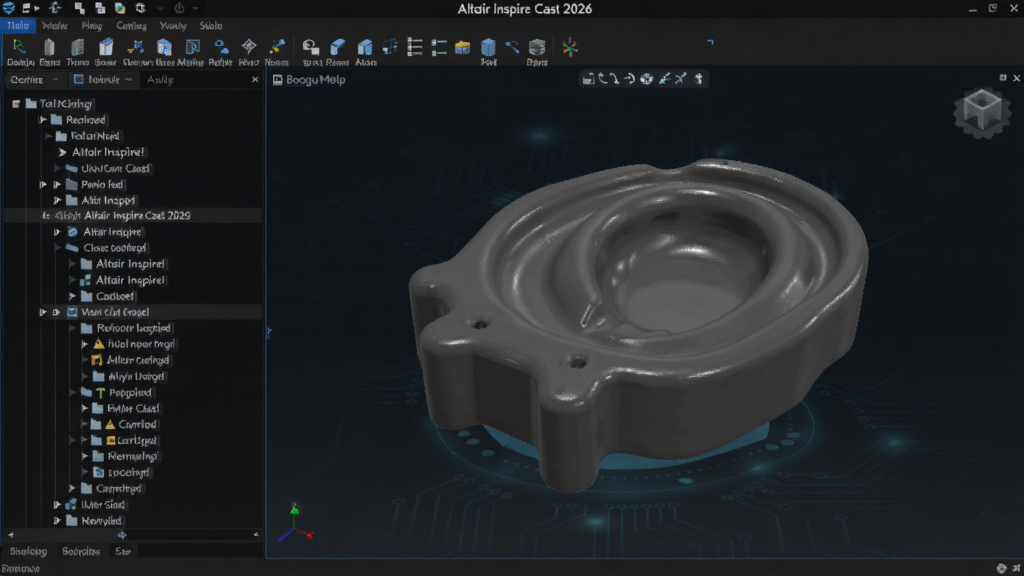Viewport: 1024px width, 576px height.
Task: Click the globe-like icon in the viewport toolbar
Action: click(647, 79)
